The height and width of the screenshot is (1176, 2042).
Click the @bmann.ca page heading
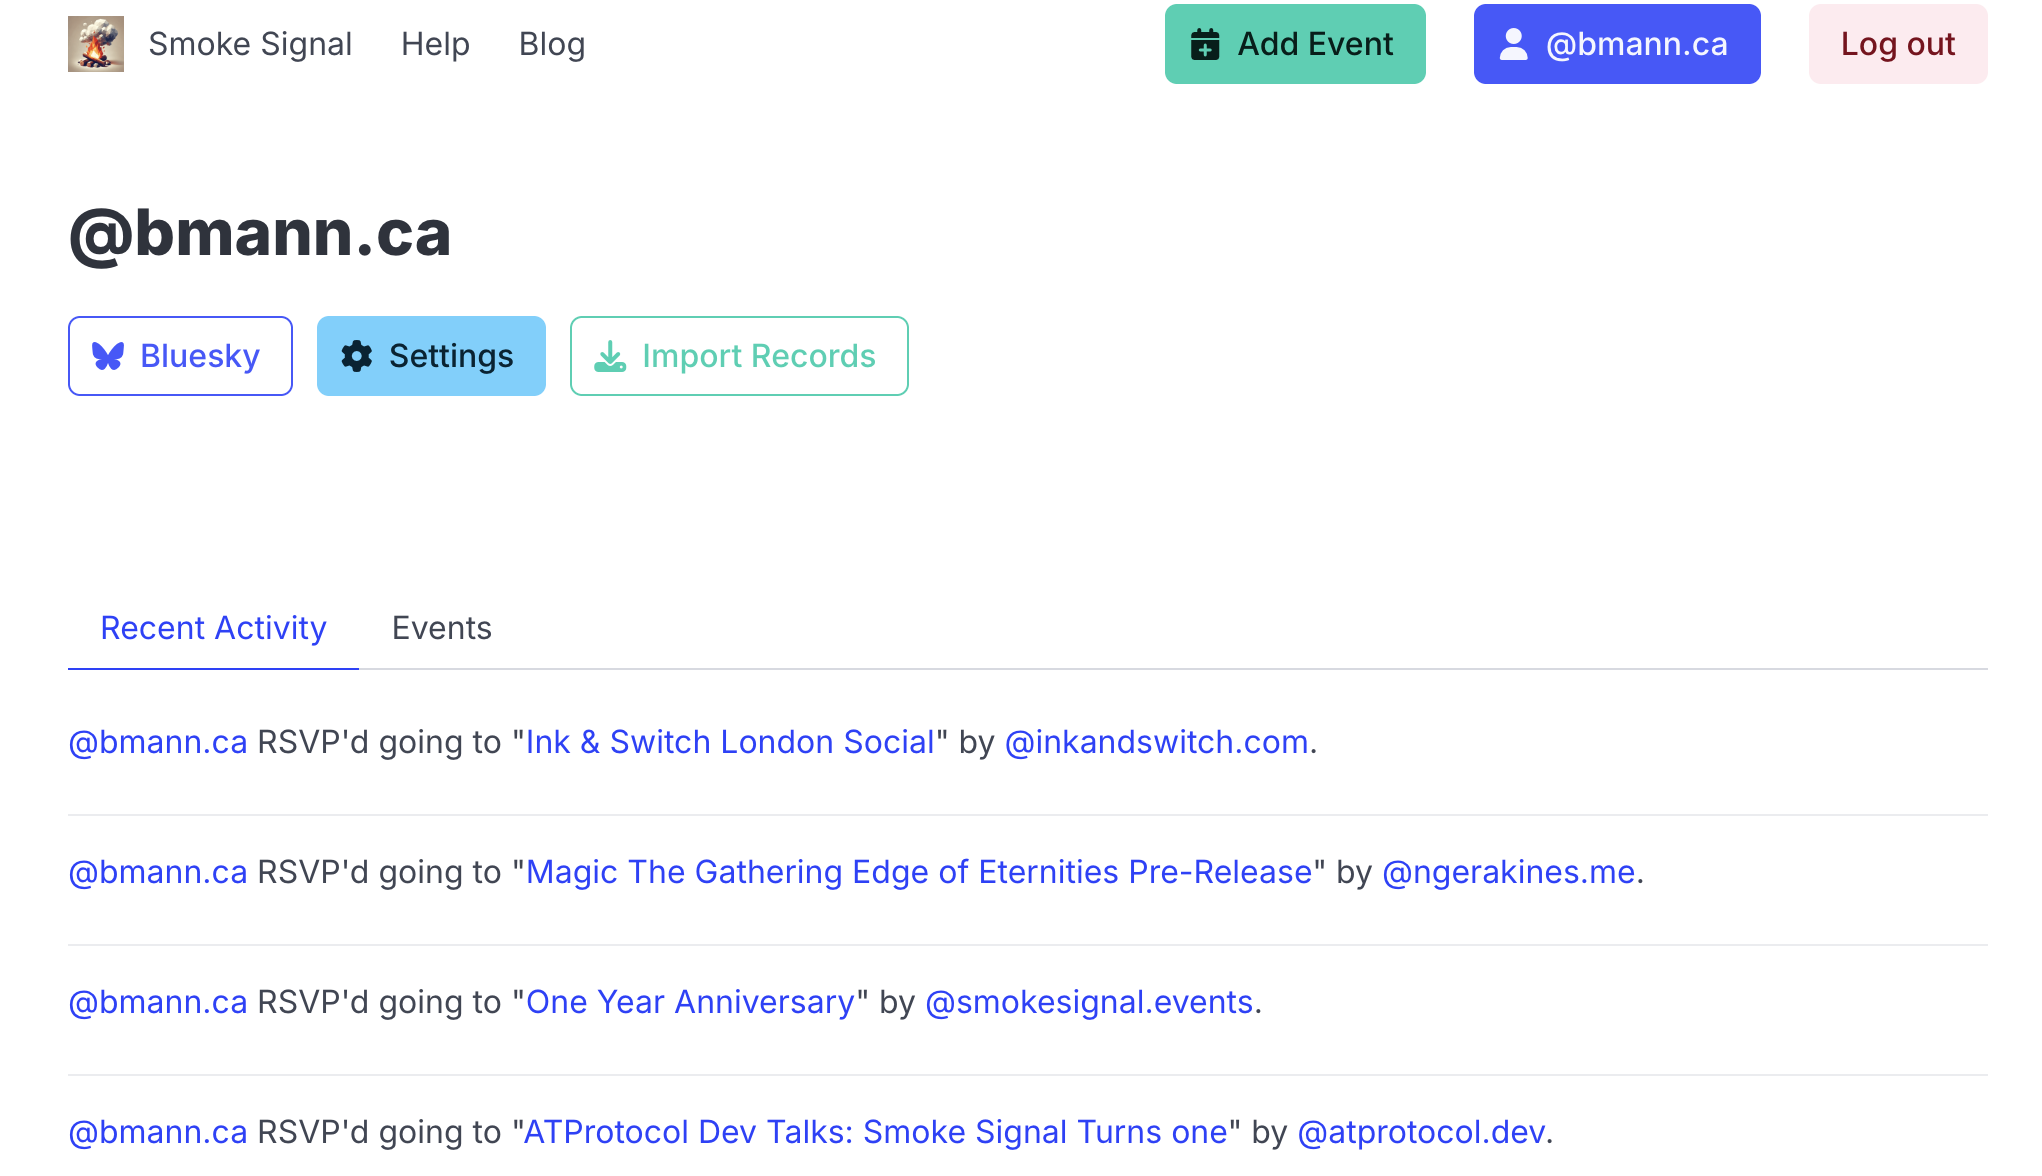tap(260, 234)
